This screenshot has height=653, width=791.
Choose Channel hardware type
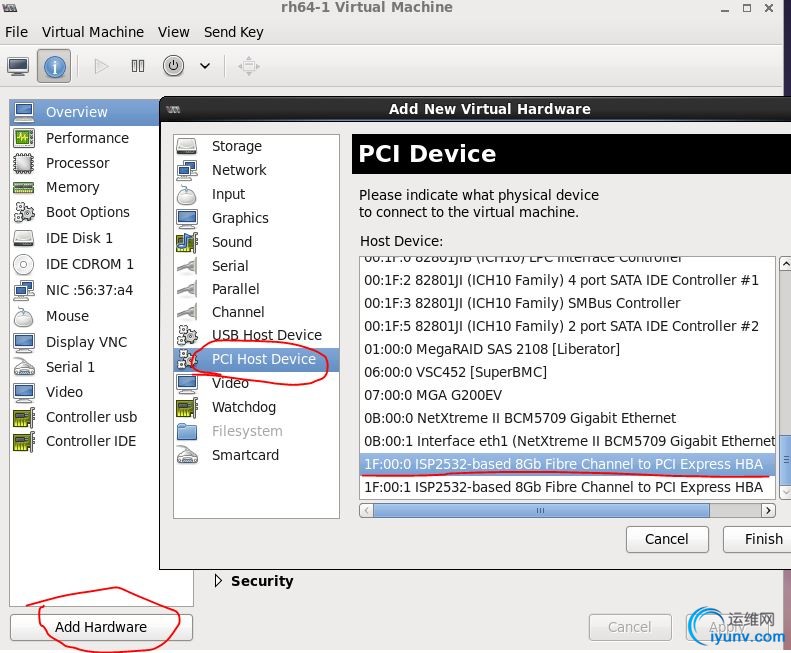click(256, 312)
